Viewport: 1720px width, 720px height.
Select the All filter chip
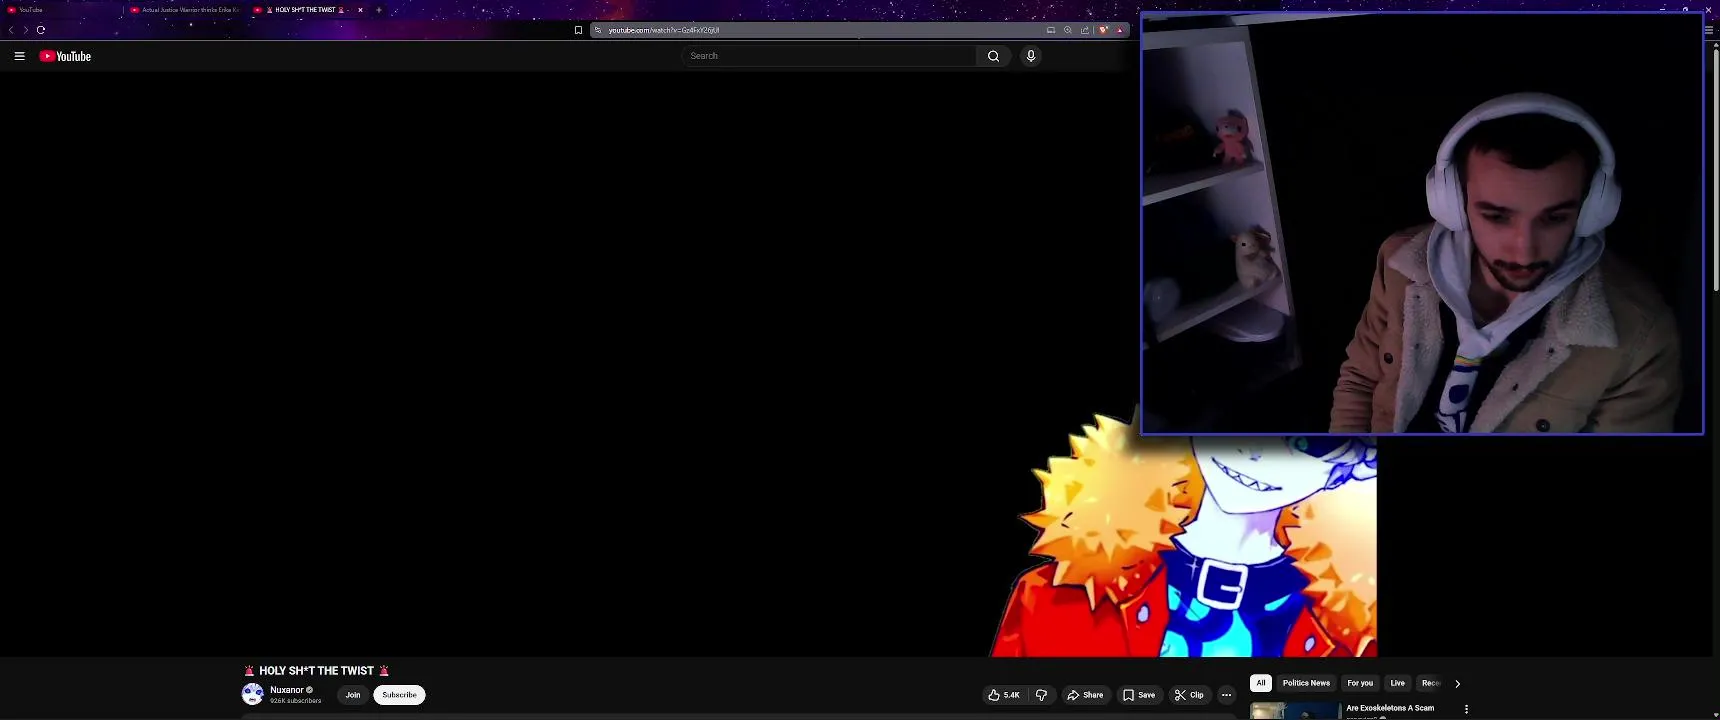click(1261, 683)
